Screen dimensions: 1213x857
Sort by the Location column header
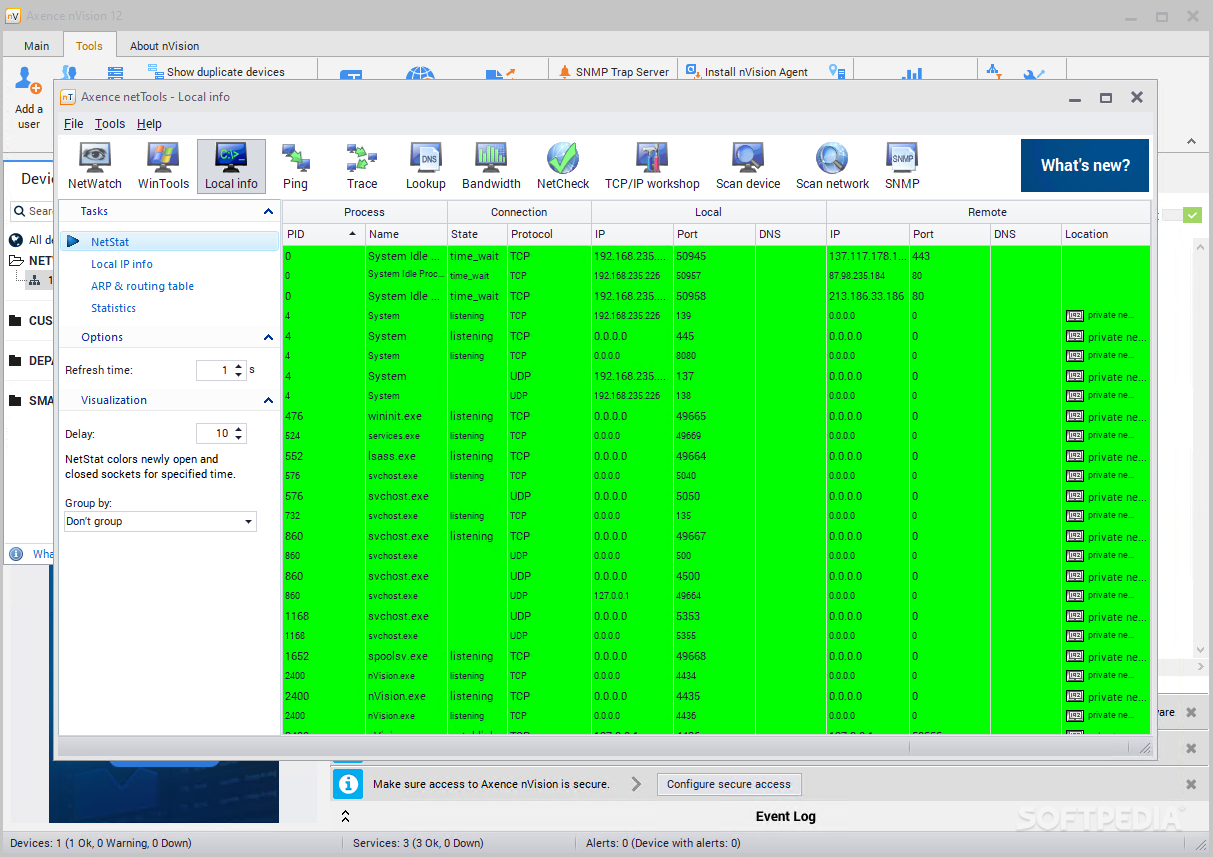tap(1105, 234)
